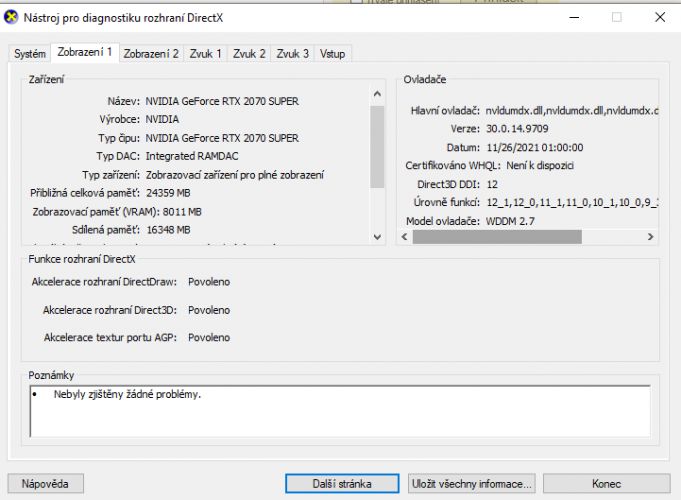Click the Typ zařízení value text

[235, 175]
